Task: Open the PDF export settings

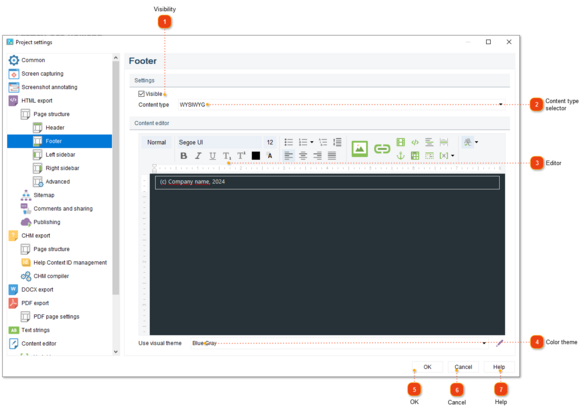Action: pos(35,303)
